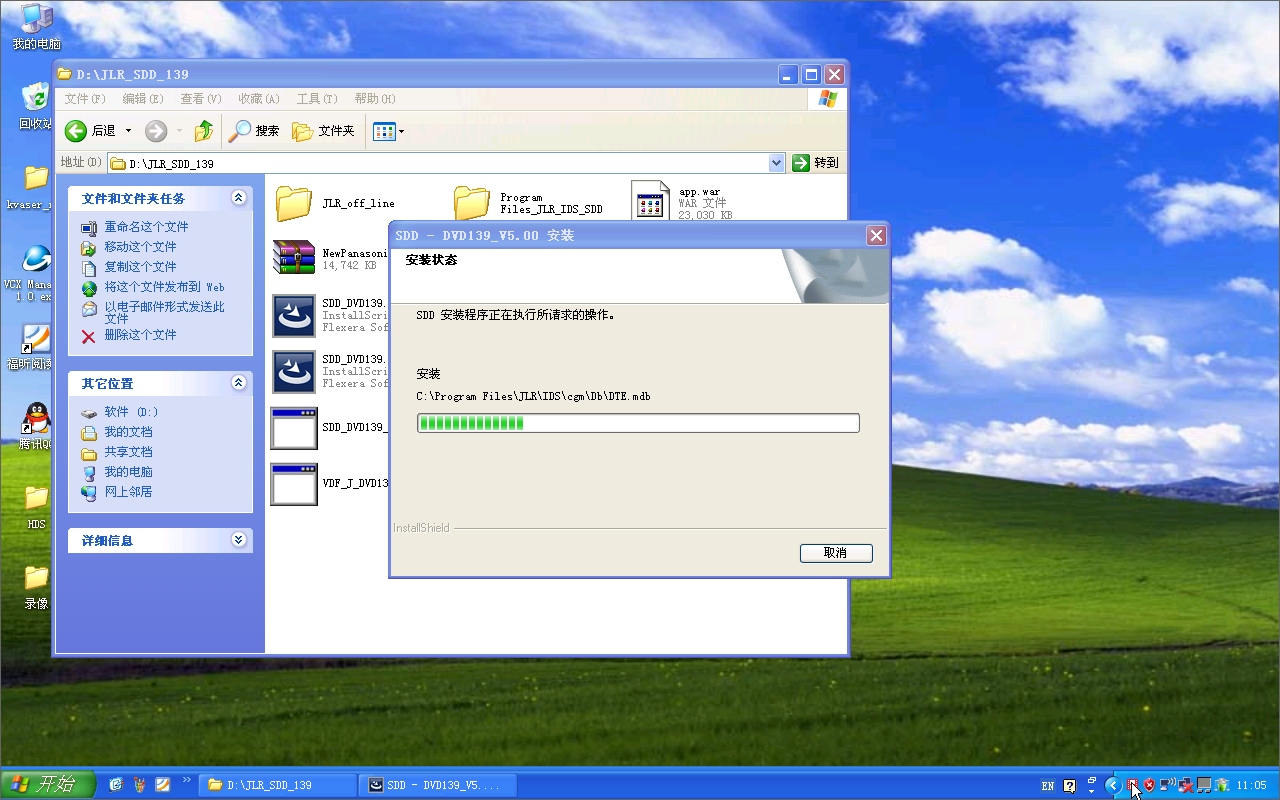Viewport: 1280px width, 800px height.
Task: Click the 11:05 taskbar clock
Action: click(1251, 785)
